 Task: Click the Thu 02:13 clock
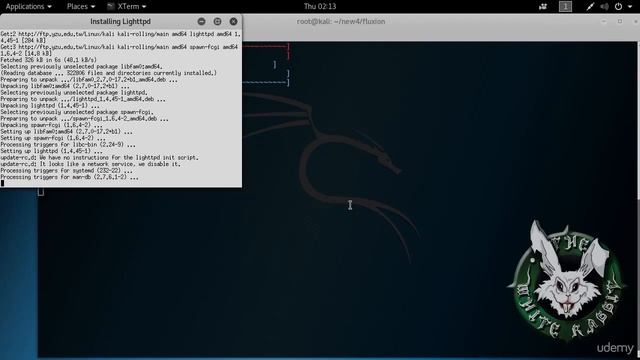[320, 6]
